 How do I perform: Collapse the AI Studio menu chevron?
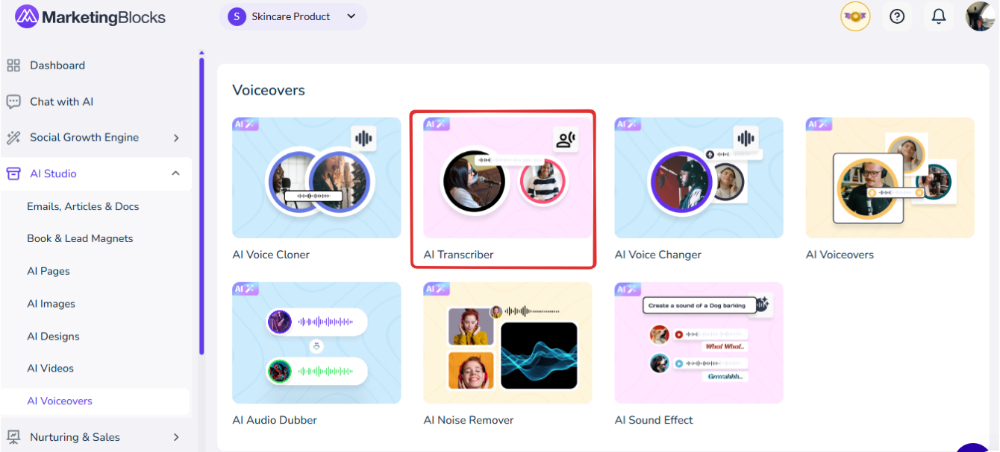click(x=176, y=174)
